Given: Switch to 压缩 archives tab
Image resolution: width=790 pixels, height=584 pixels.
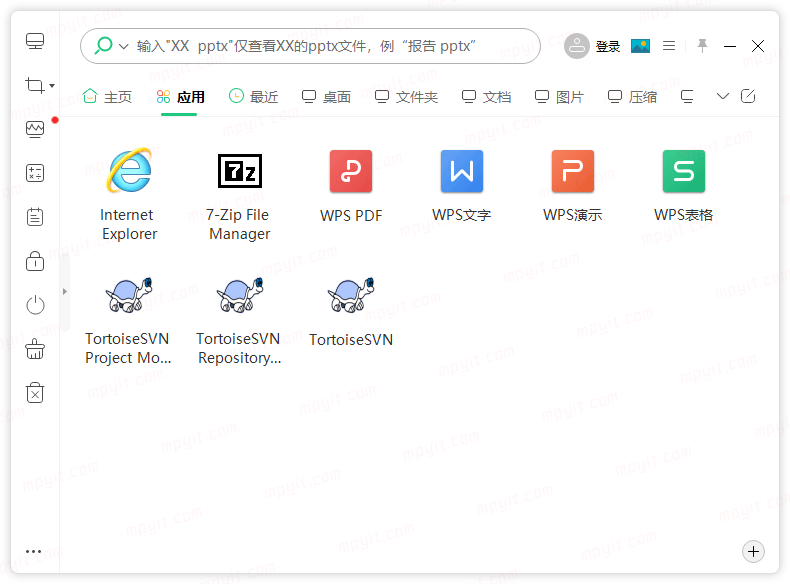Looking at the screenshot, I should (632, 96).
